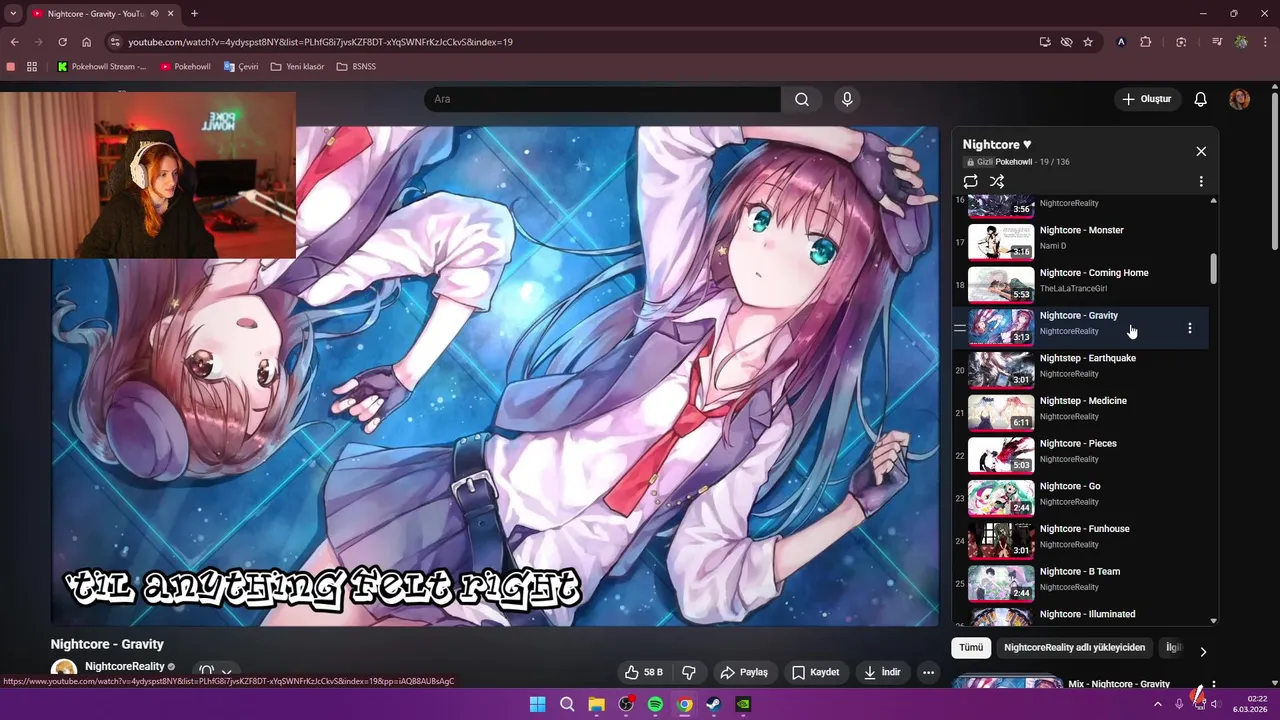Open the YouTube account avatar menu

click(1239, 99)
